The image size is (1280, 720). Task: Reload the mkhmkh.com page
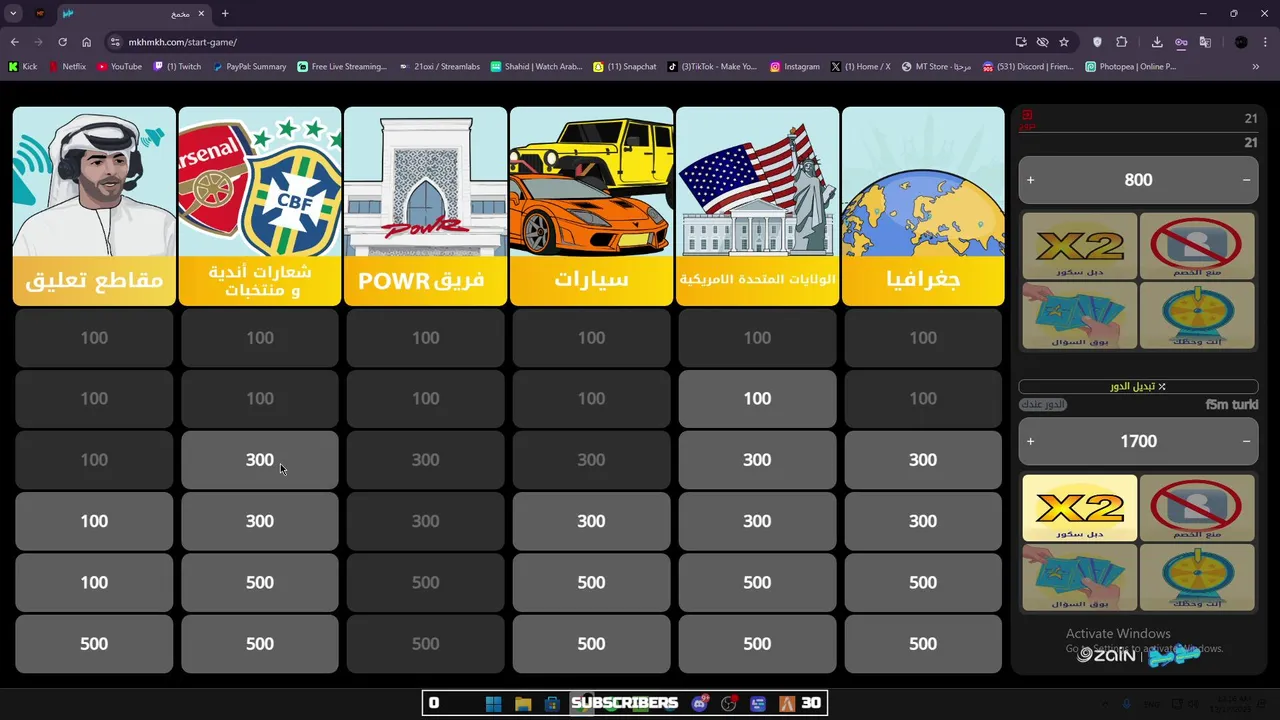[62, 42]
